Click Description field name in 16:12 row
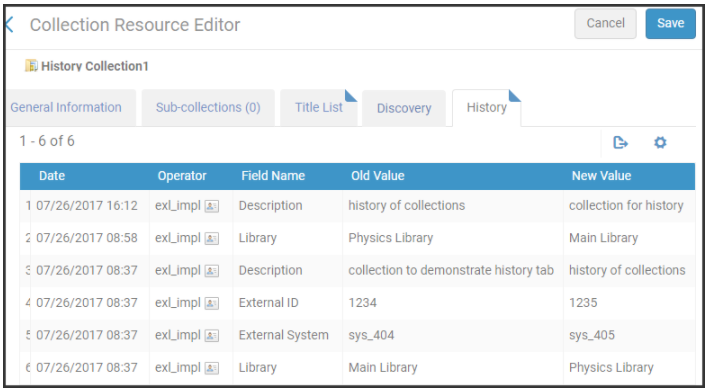 [270, 206]
